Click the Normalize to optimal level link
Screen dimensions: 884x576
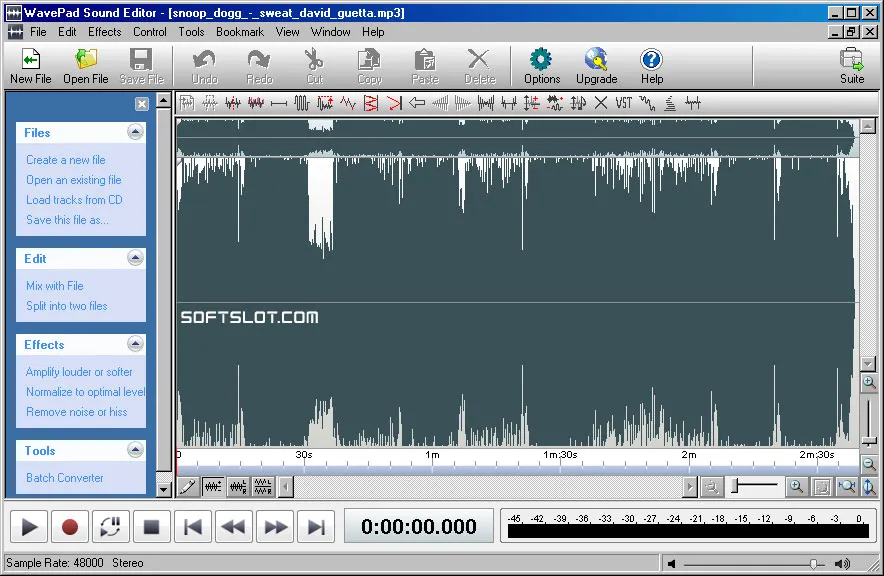pyautogui.click(x=85, y=392)
